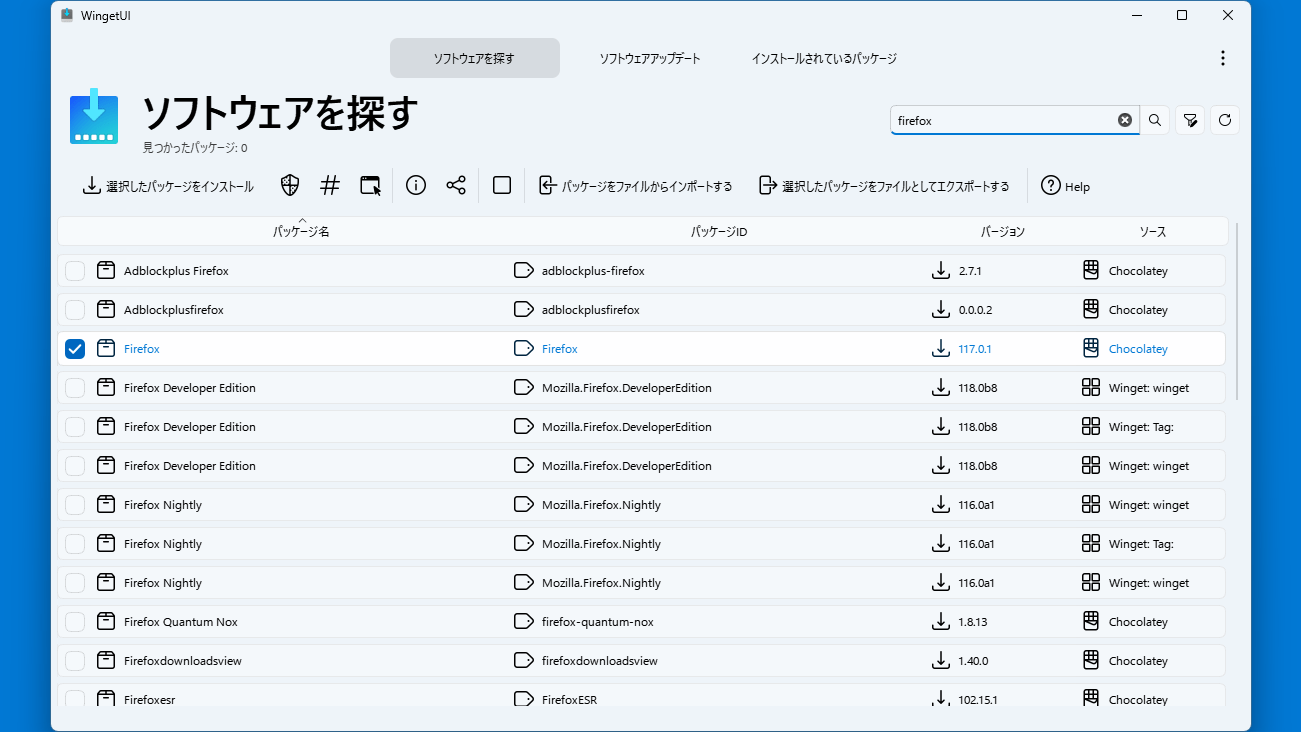
Task: Click 選択したパッケージをインストール button
Action: pos(168,186)
